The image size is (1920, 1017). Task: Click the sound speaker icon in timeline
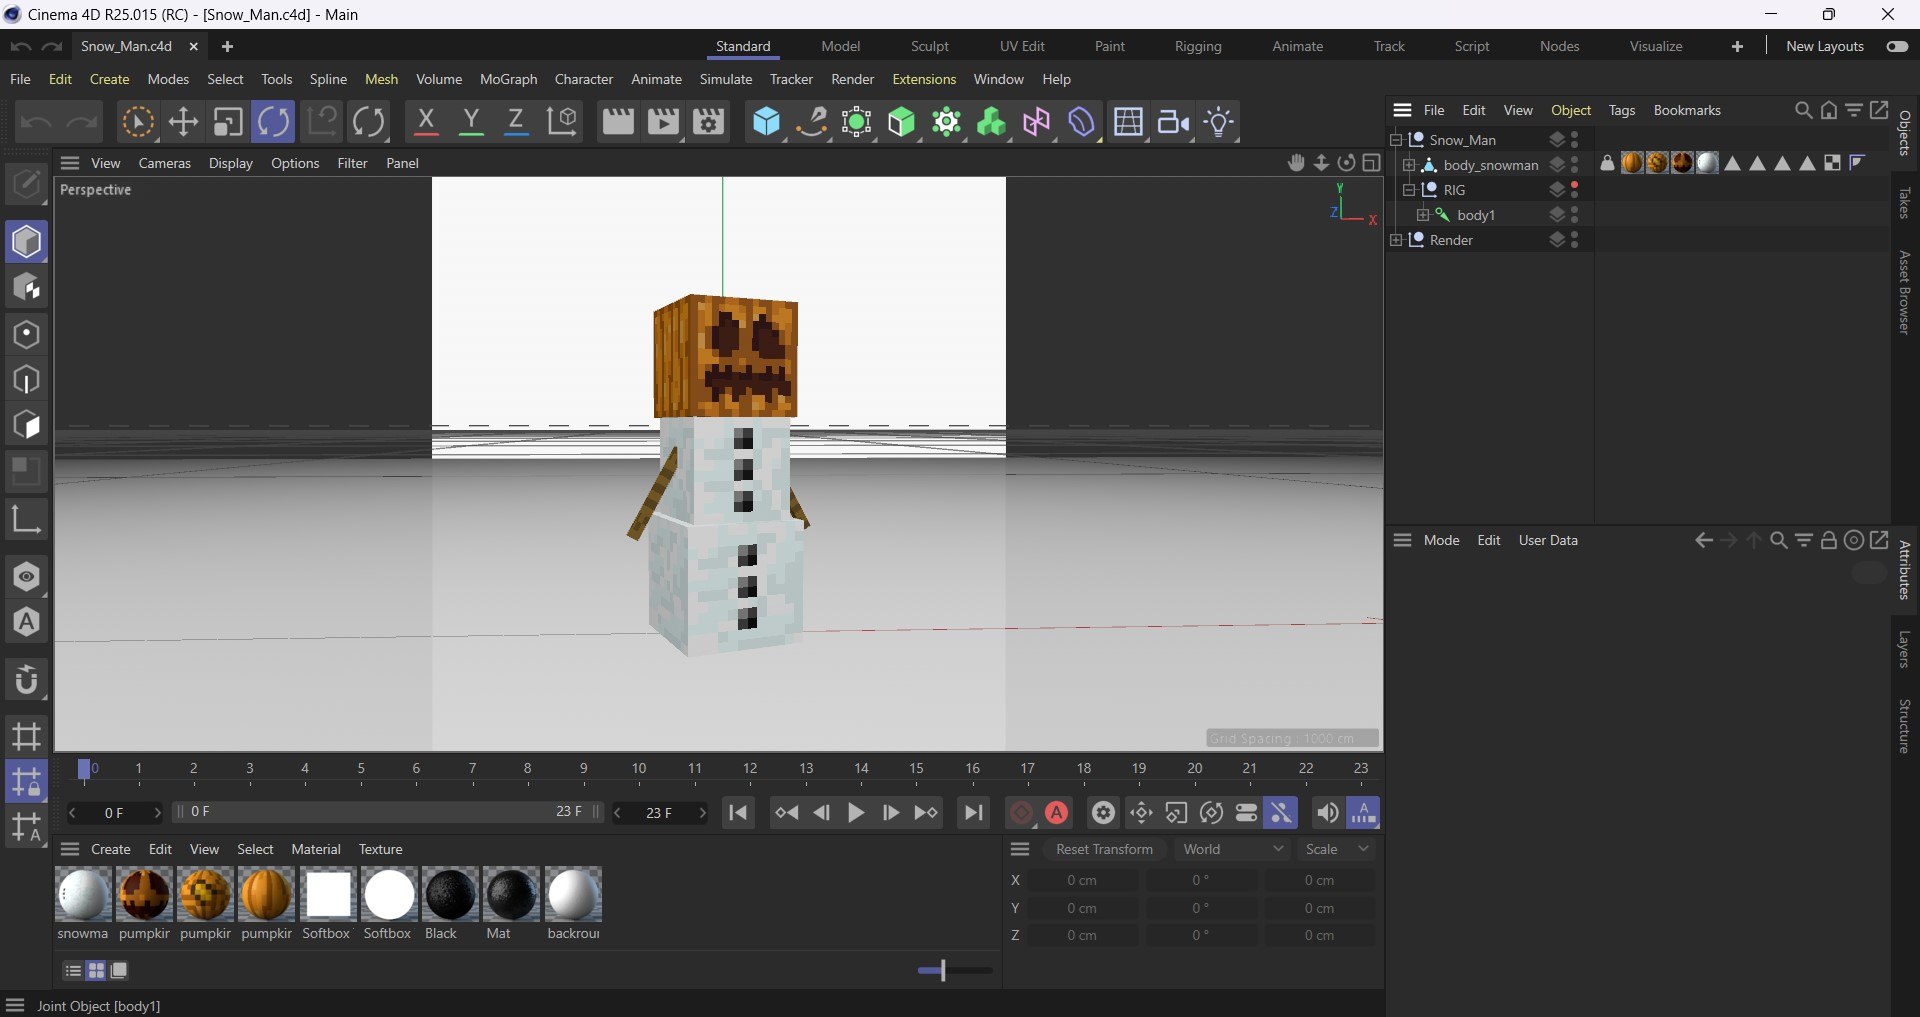pyautogui.click(x=1327, y=813)
